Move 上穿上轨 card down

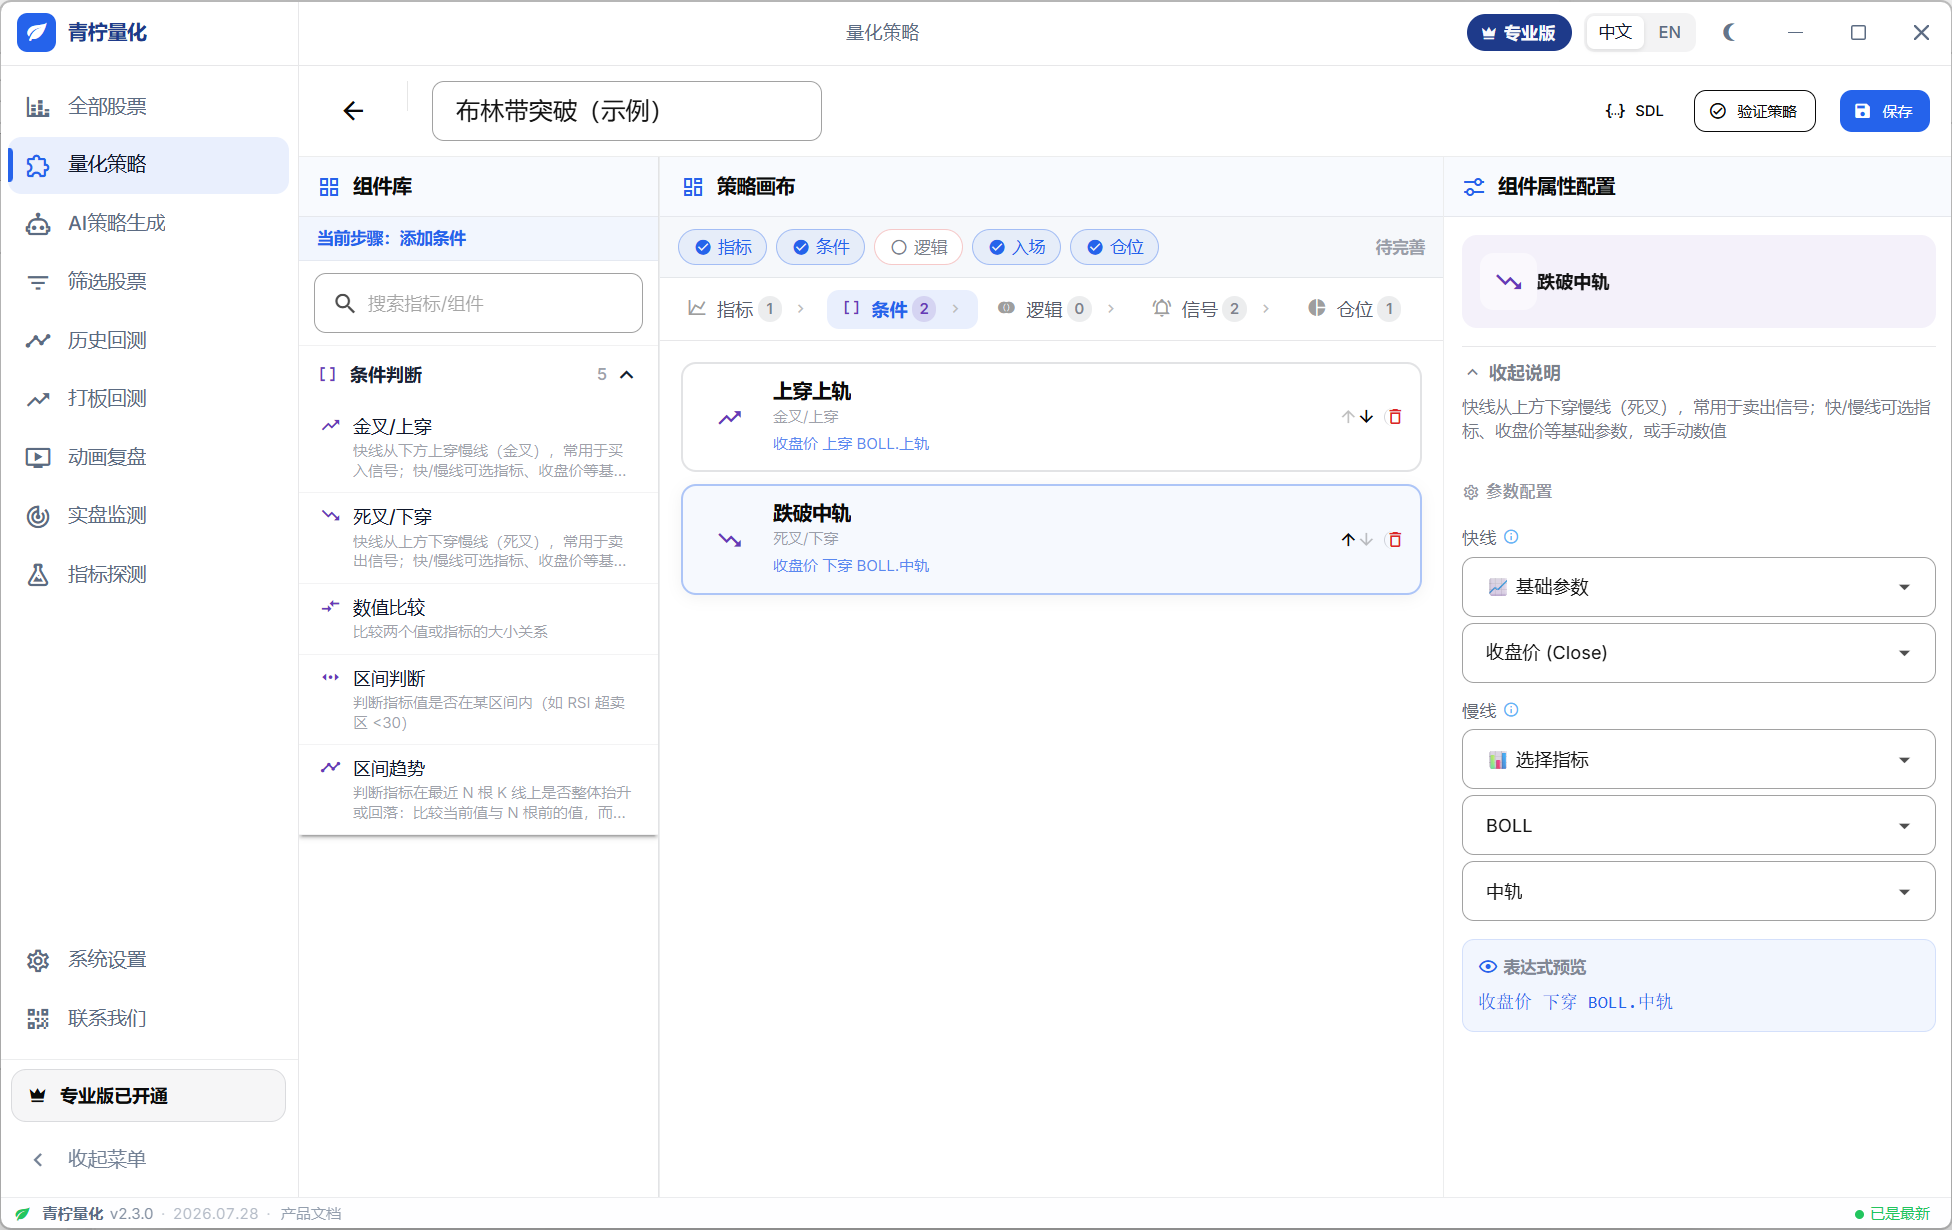tap(1366, 417)
